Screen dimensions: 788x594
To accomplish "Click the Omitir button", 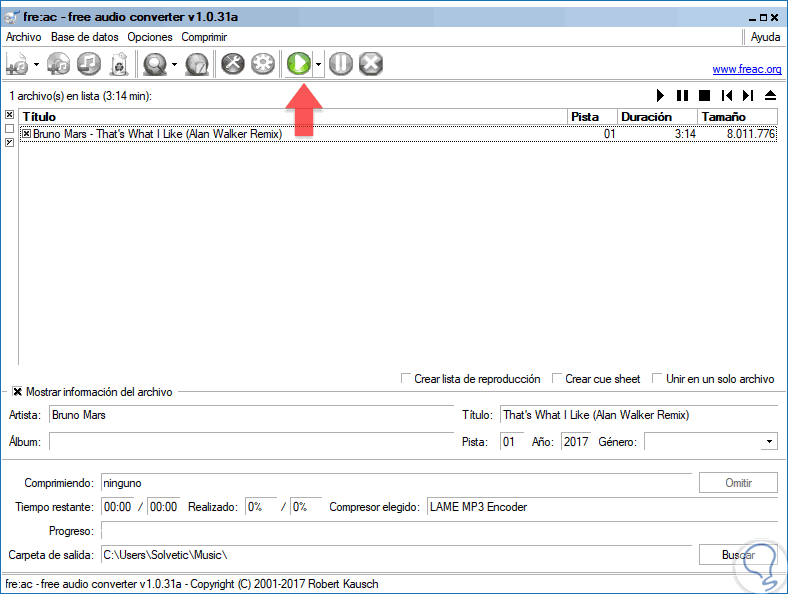I will coord(738,483).
